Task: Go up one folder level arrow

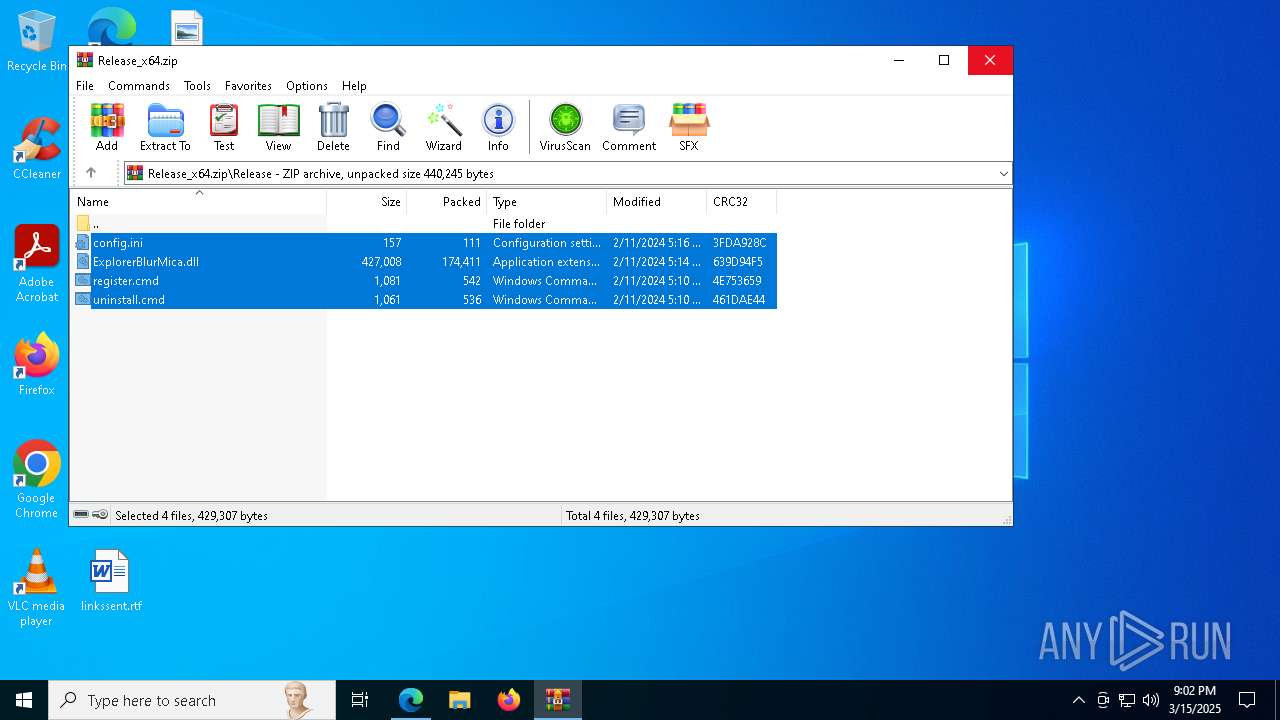Action: tap(91, 173)
